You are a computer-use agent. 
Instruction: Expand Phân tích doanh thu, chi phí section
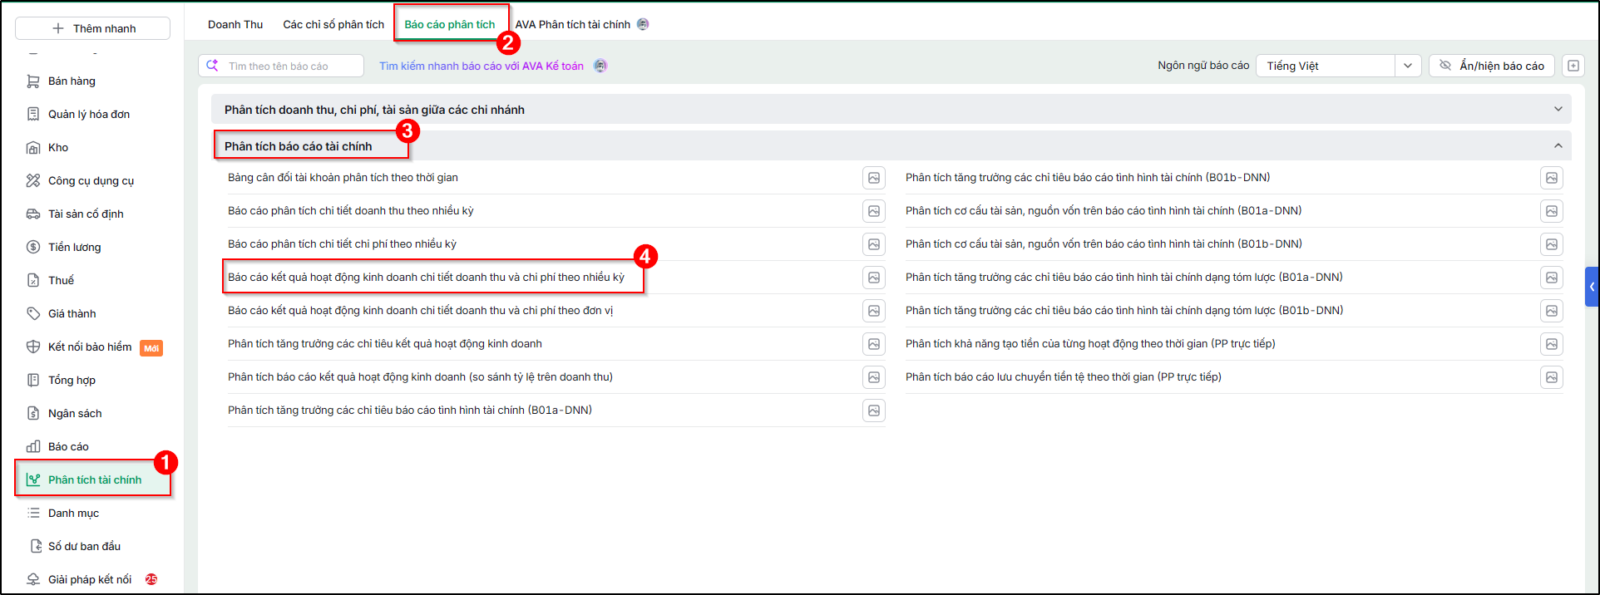coord(891,110)
